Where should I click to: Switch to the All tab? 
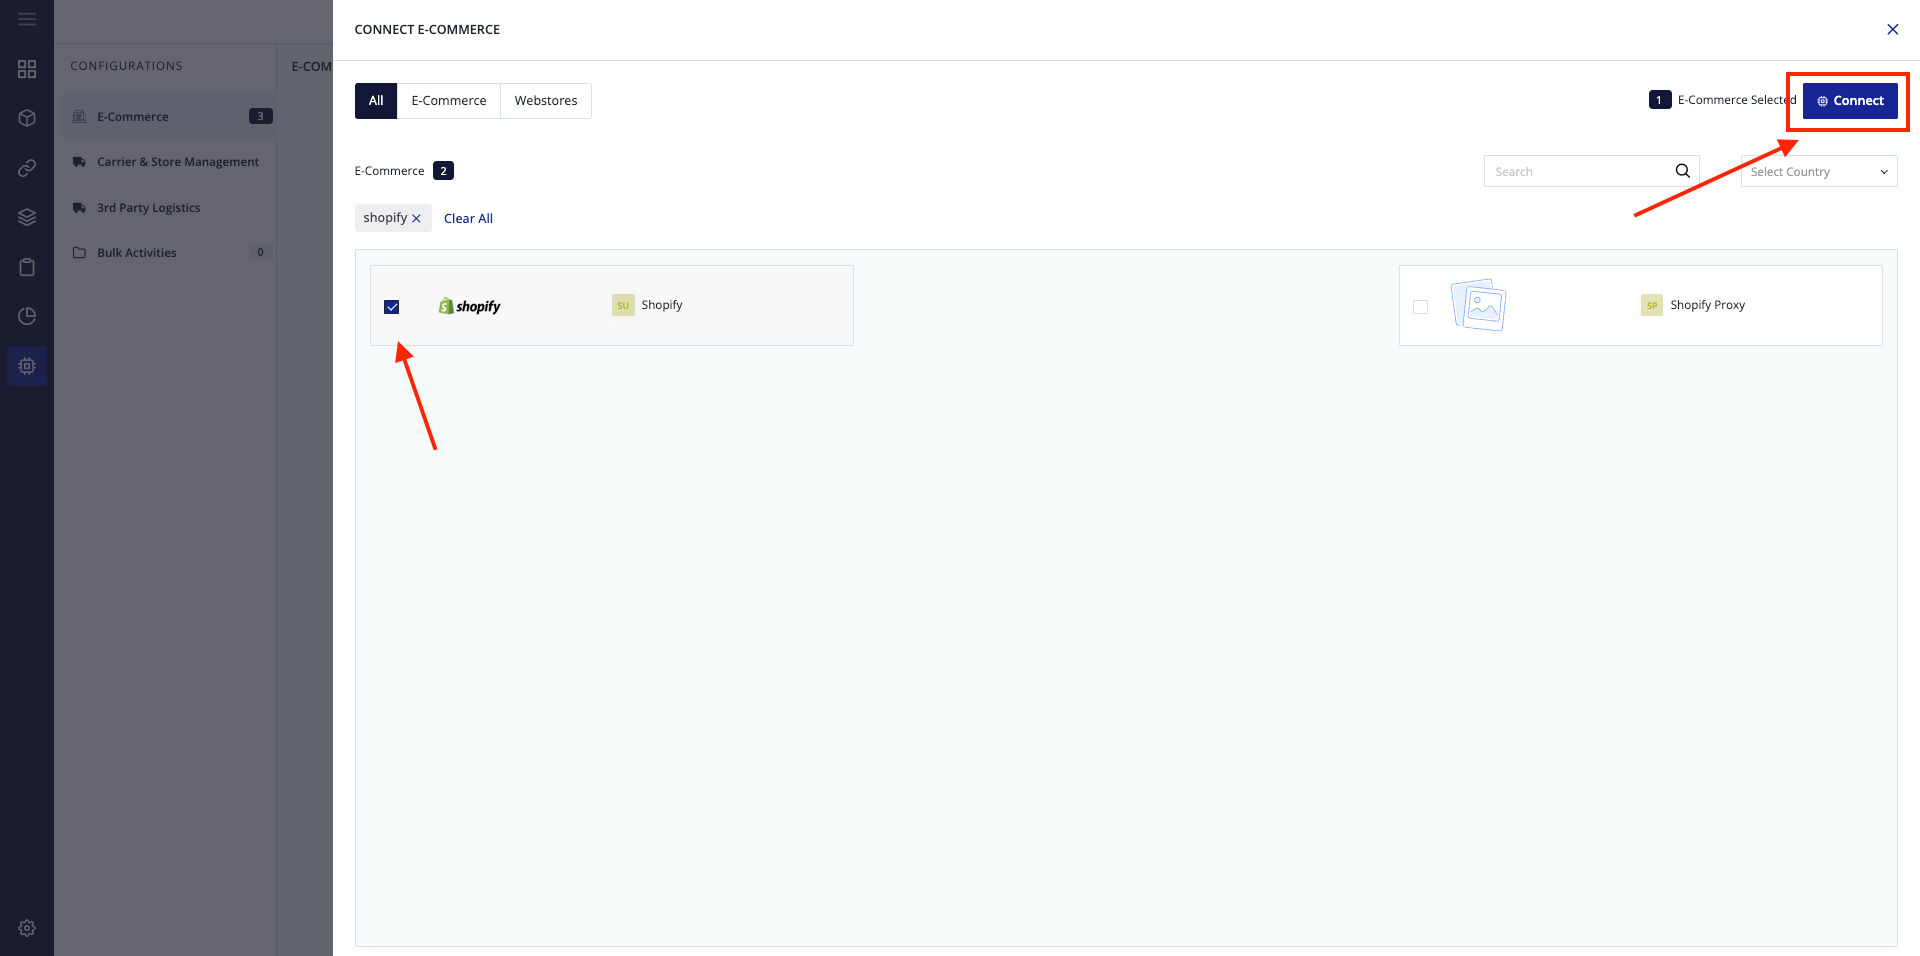click(376, 101)
